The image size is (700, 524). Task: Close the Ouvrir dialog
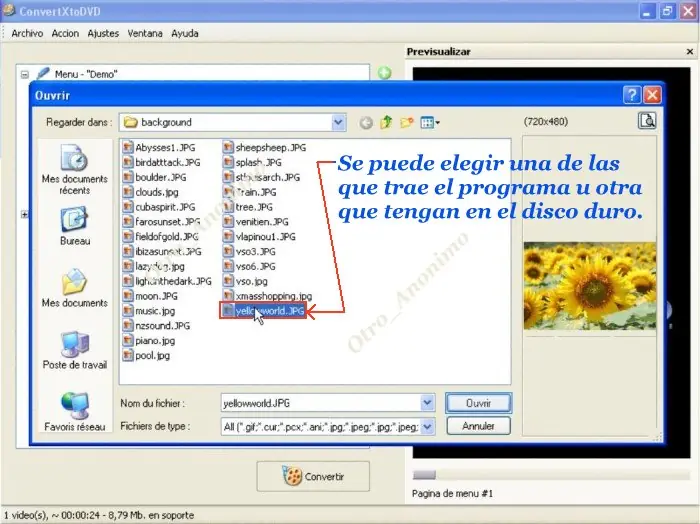652,95
